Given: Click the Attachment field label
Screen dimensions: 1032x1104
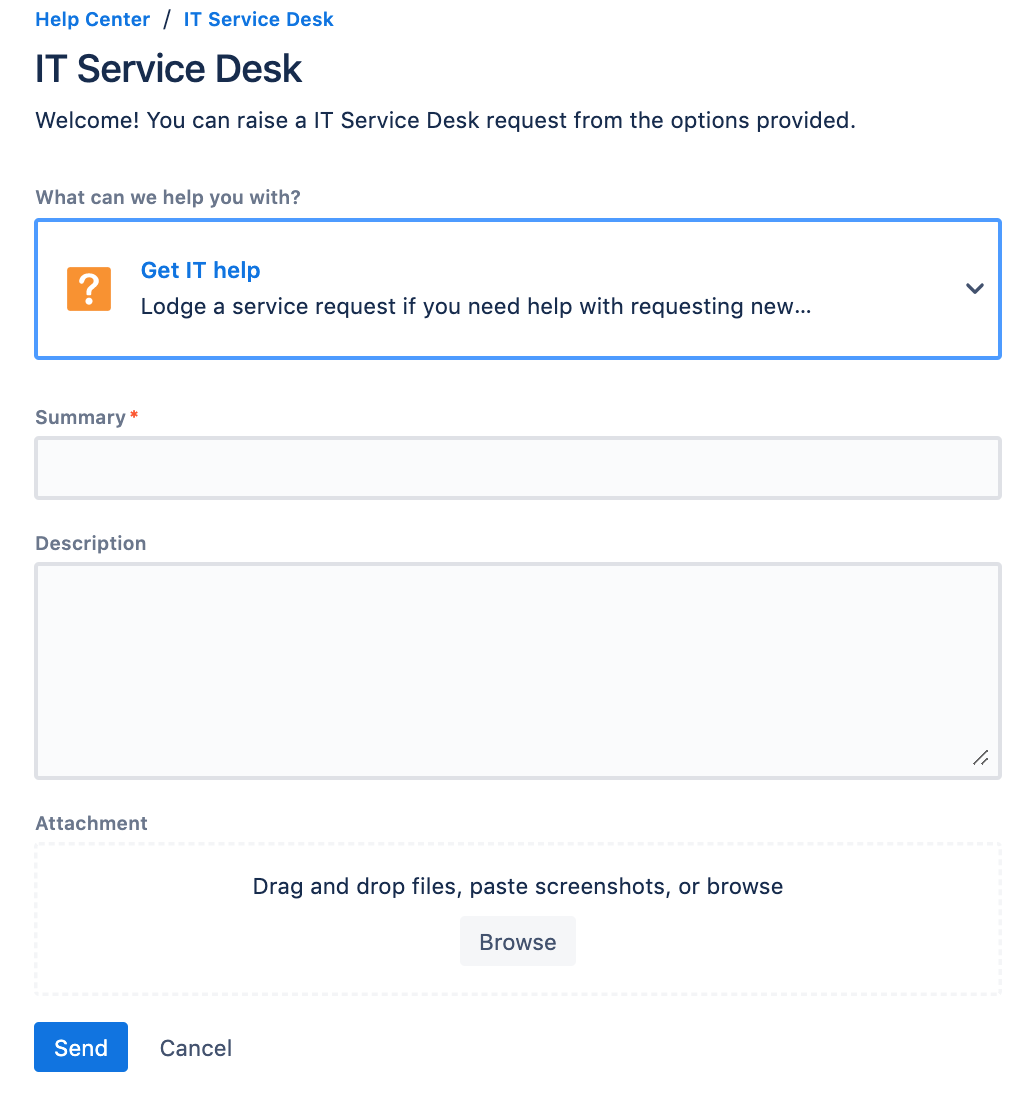Looking at the screenshot, I should 92,823.
